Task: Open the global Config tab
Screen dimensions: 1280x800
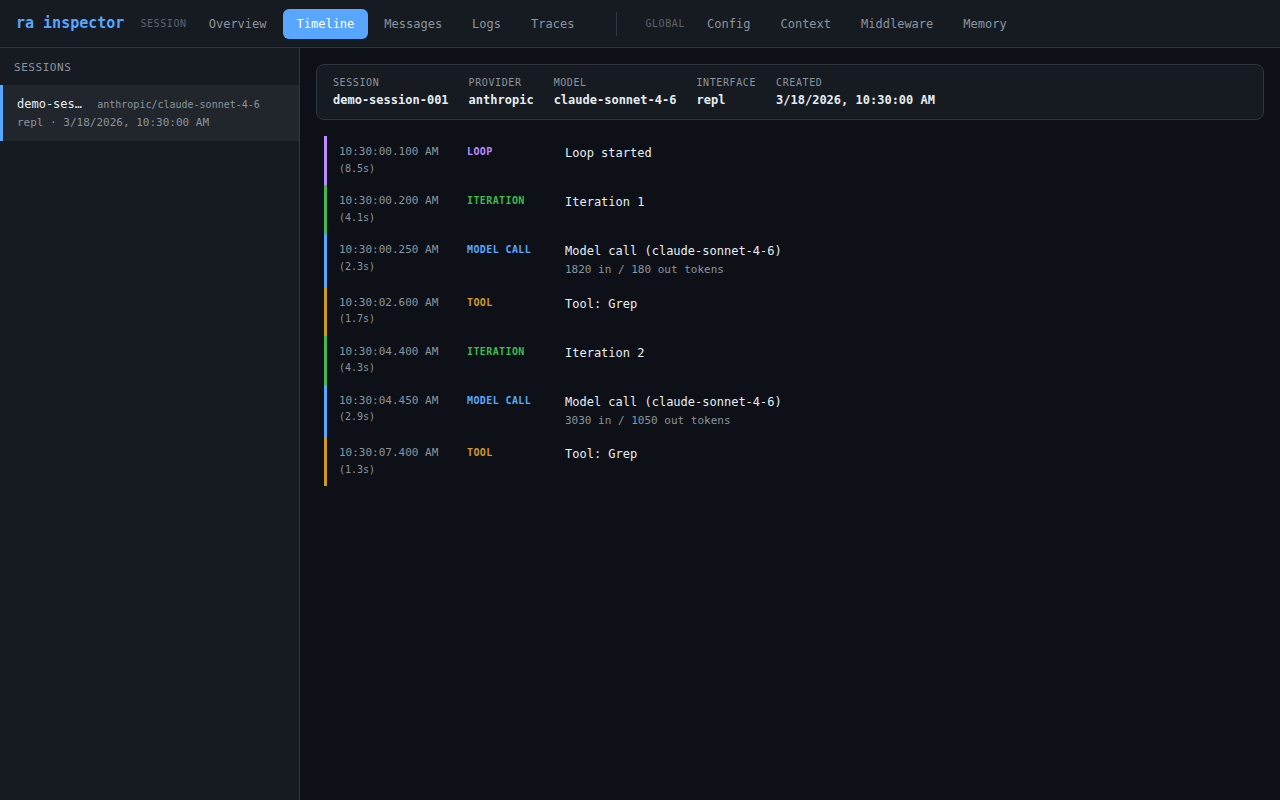Action: tap(728, 23)
